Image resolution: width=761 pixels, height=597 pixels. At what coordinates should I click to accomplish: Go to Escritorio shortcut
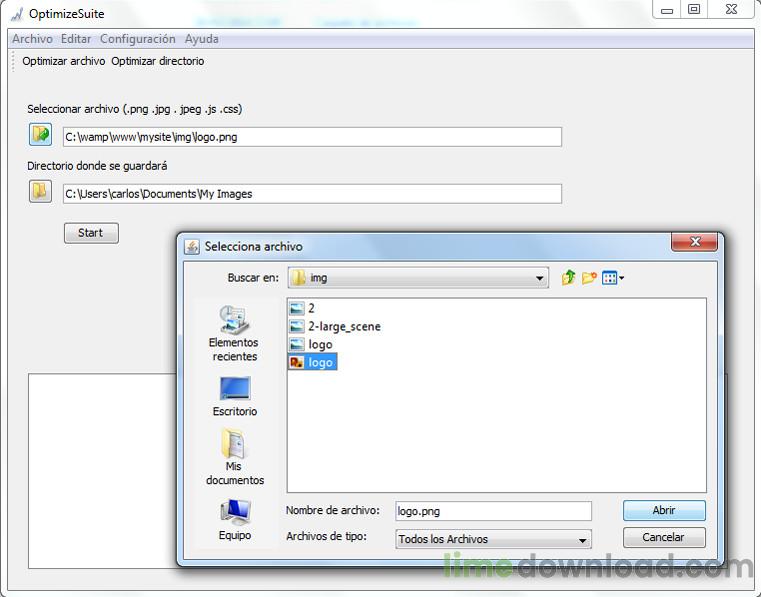pos(235,397)
